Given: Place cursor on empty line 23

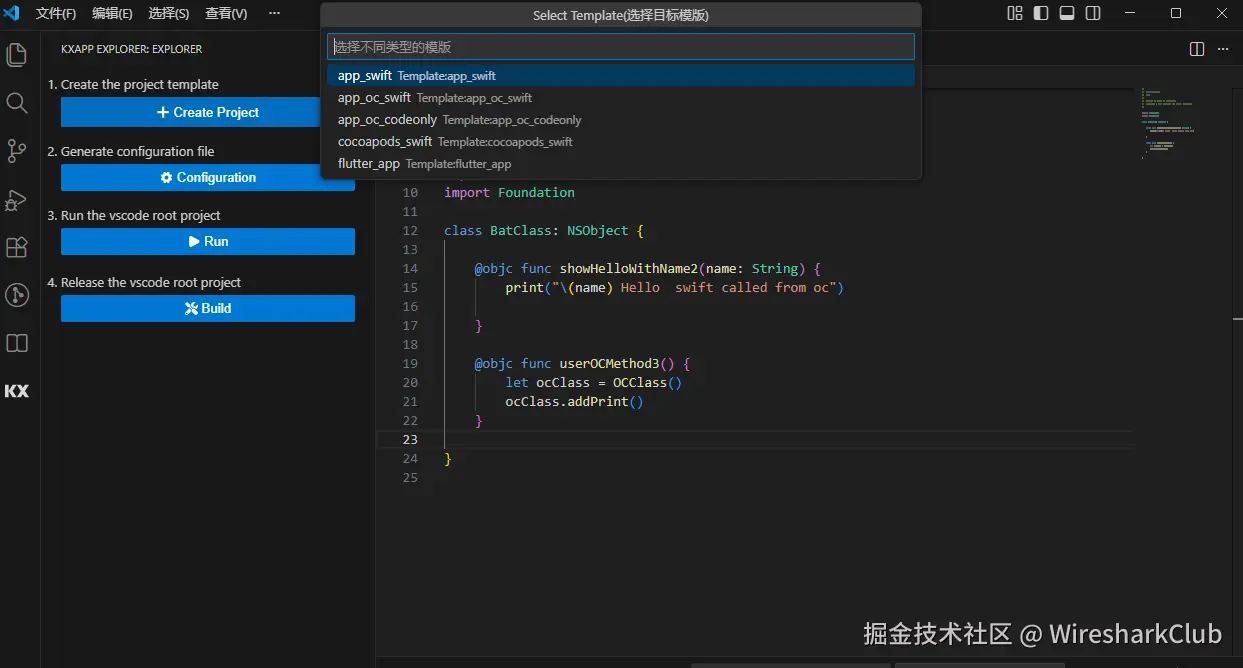Looking at the screenshot, I should point(755,440).
